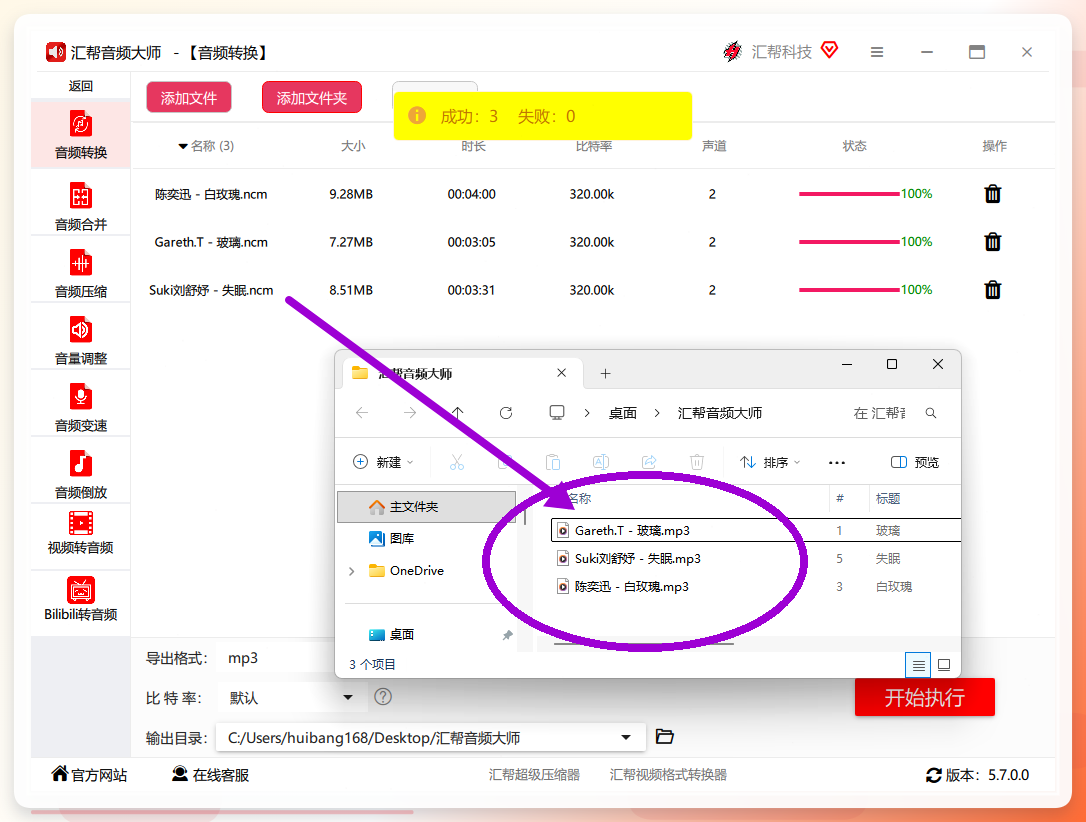
Task: Switch Explorer to large thumbnails view
Action: click(943, 665)
